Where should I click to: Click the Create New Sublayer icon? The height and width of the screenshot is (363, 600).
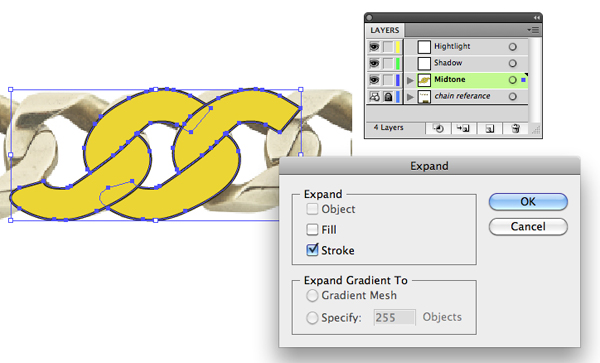point(463,129)
